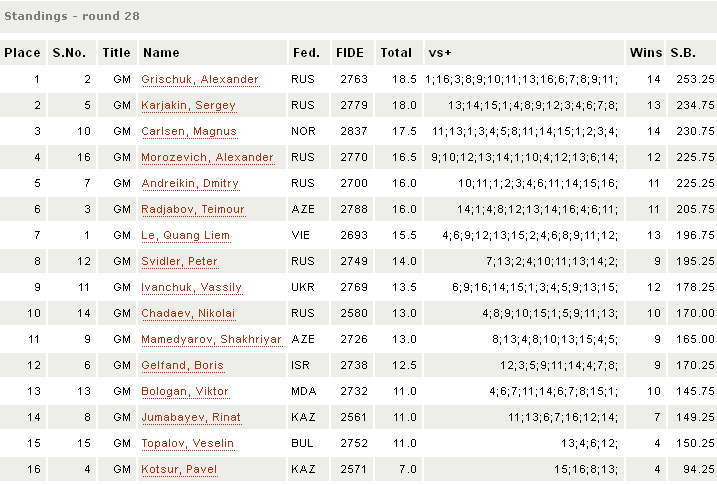717x485 pixels.
Task: Select Kotsur, Pavel link
Action: 179,470
